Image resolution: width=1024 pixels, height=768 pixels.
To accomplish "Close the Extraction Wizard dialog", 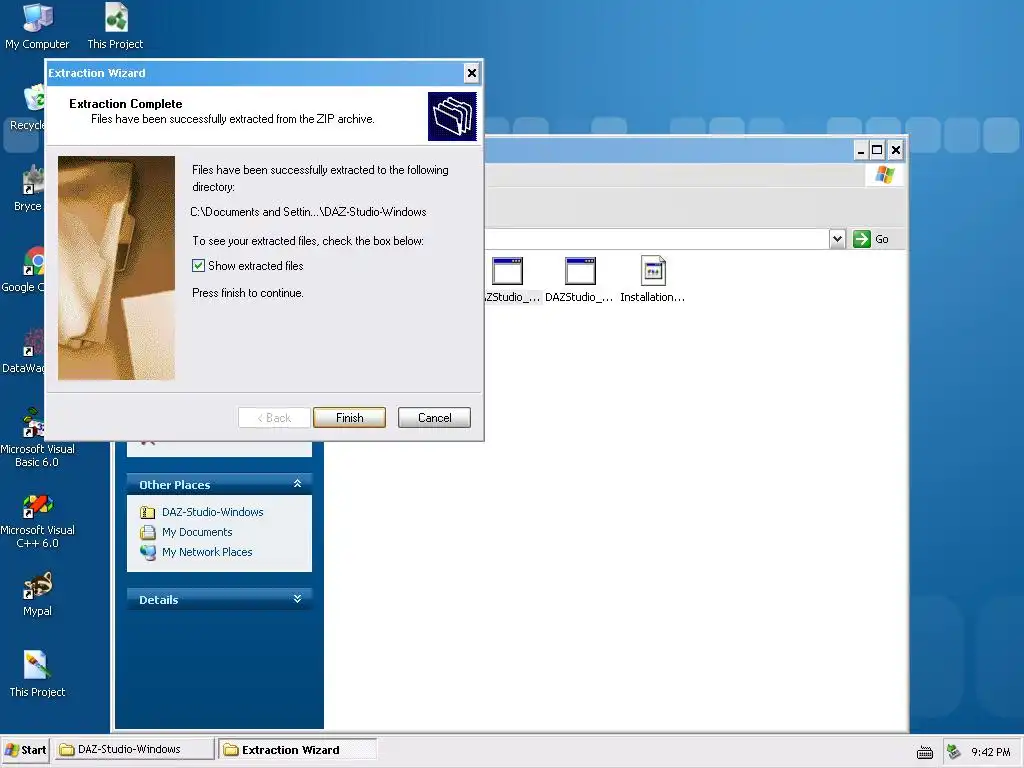I will pos(472,73).
